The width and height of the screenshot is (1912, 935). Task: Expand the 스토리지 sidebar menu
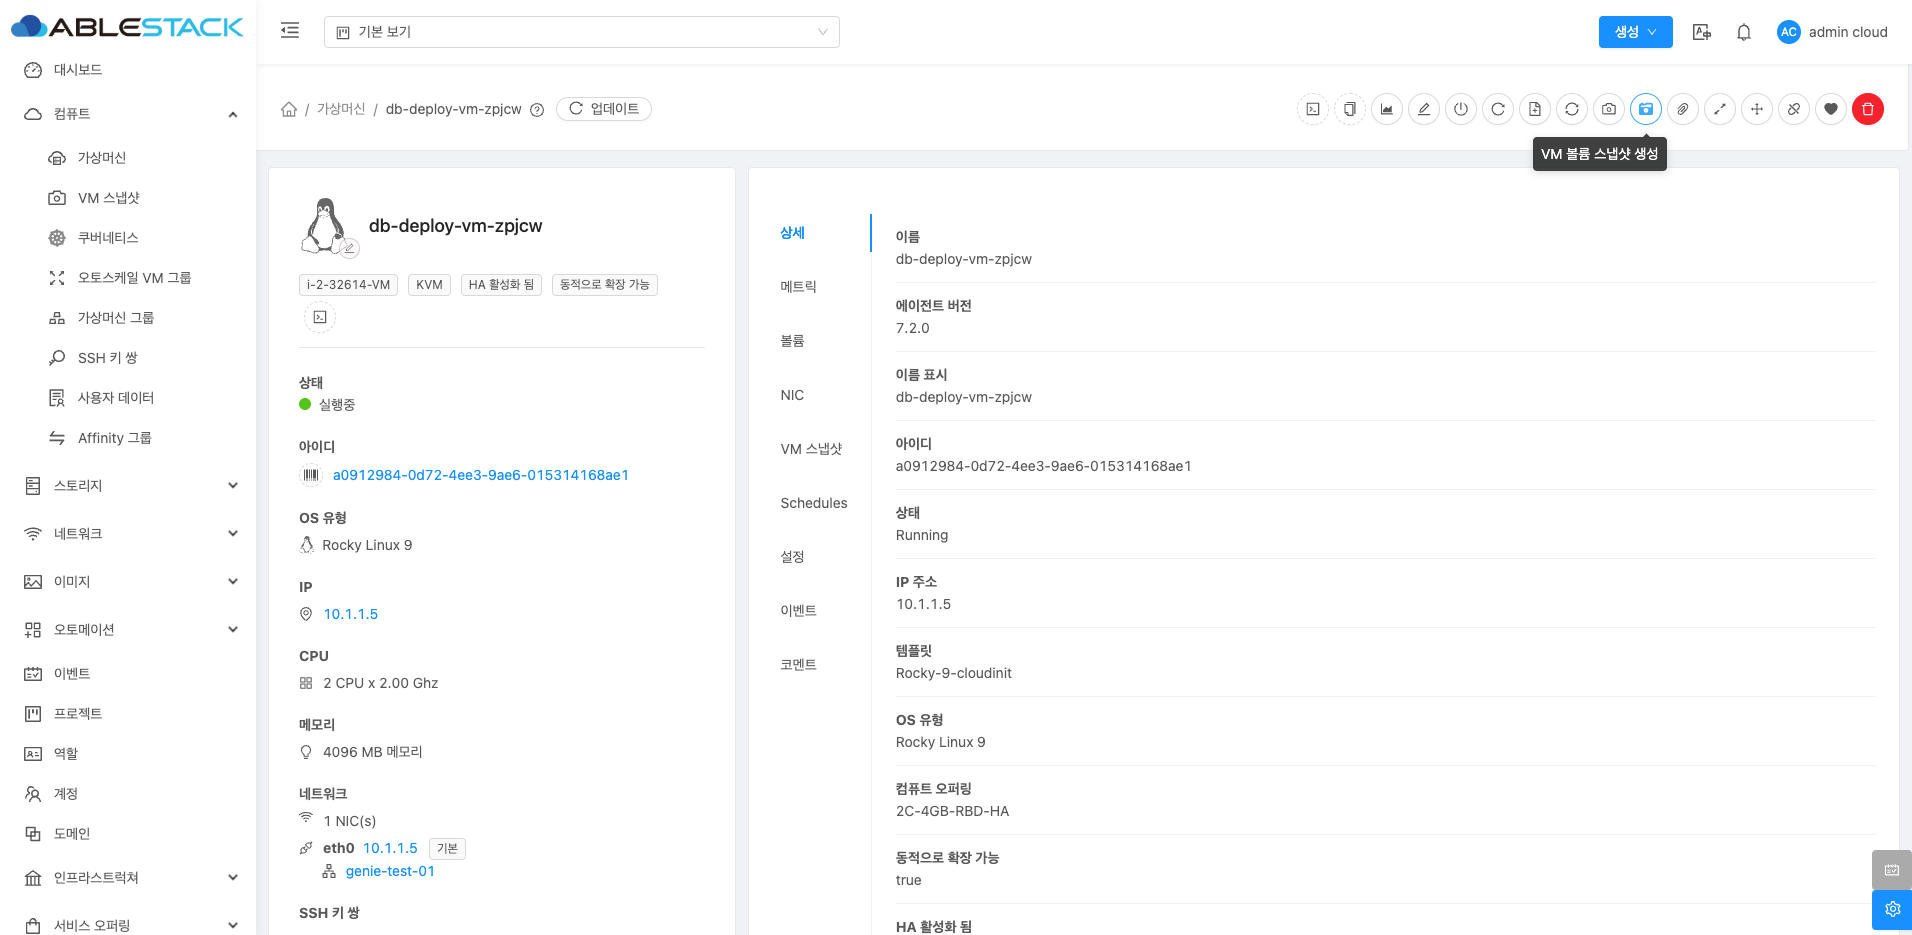point(130,486)
